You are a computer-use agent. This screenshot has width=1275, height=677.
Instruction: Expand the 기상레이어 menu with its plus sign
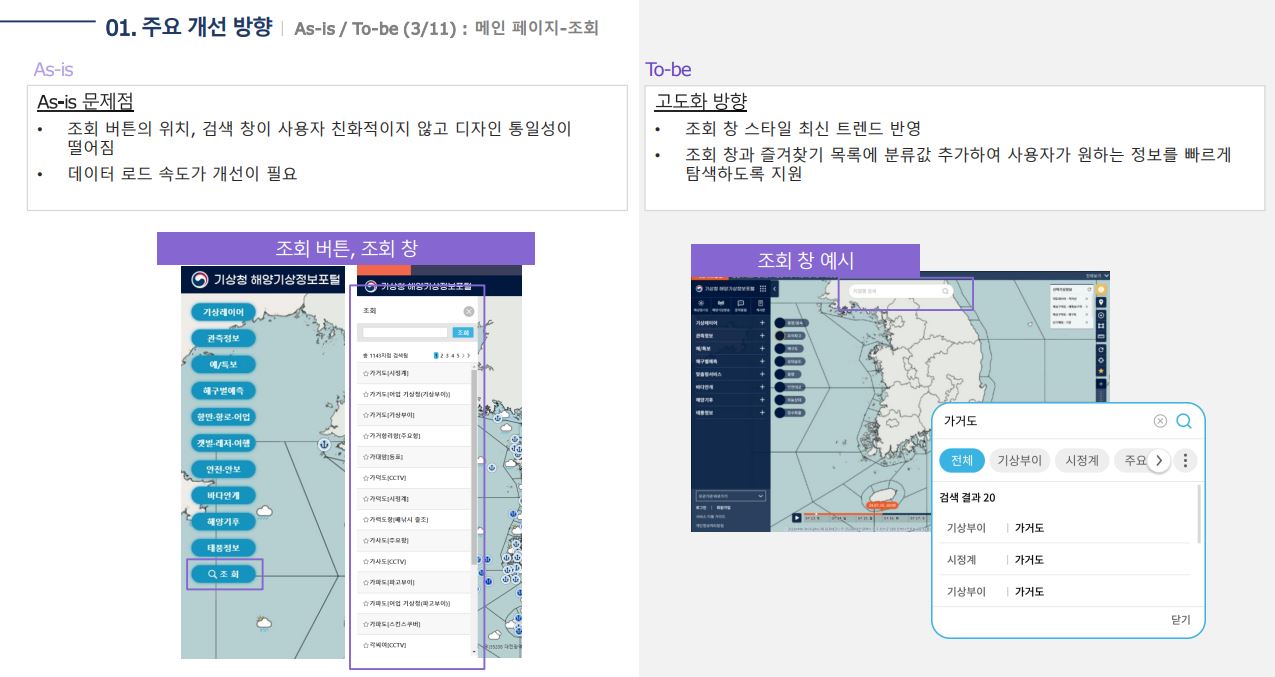[x=762, y=324]
